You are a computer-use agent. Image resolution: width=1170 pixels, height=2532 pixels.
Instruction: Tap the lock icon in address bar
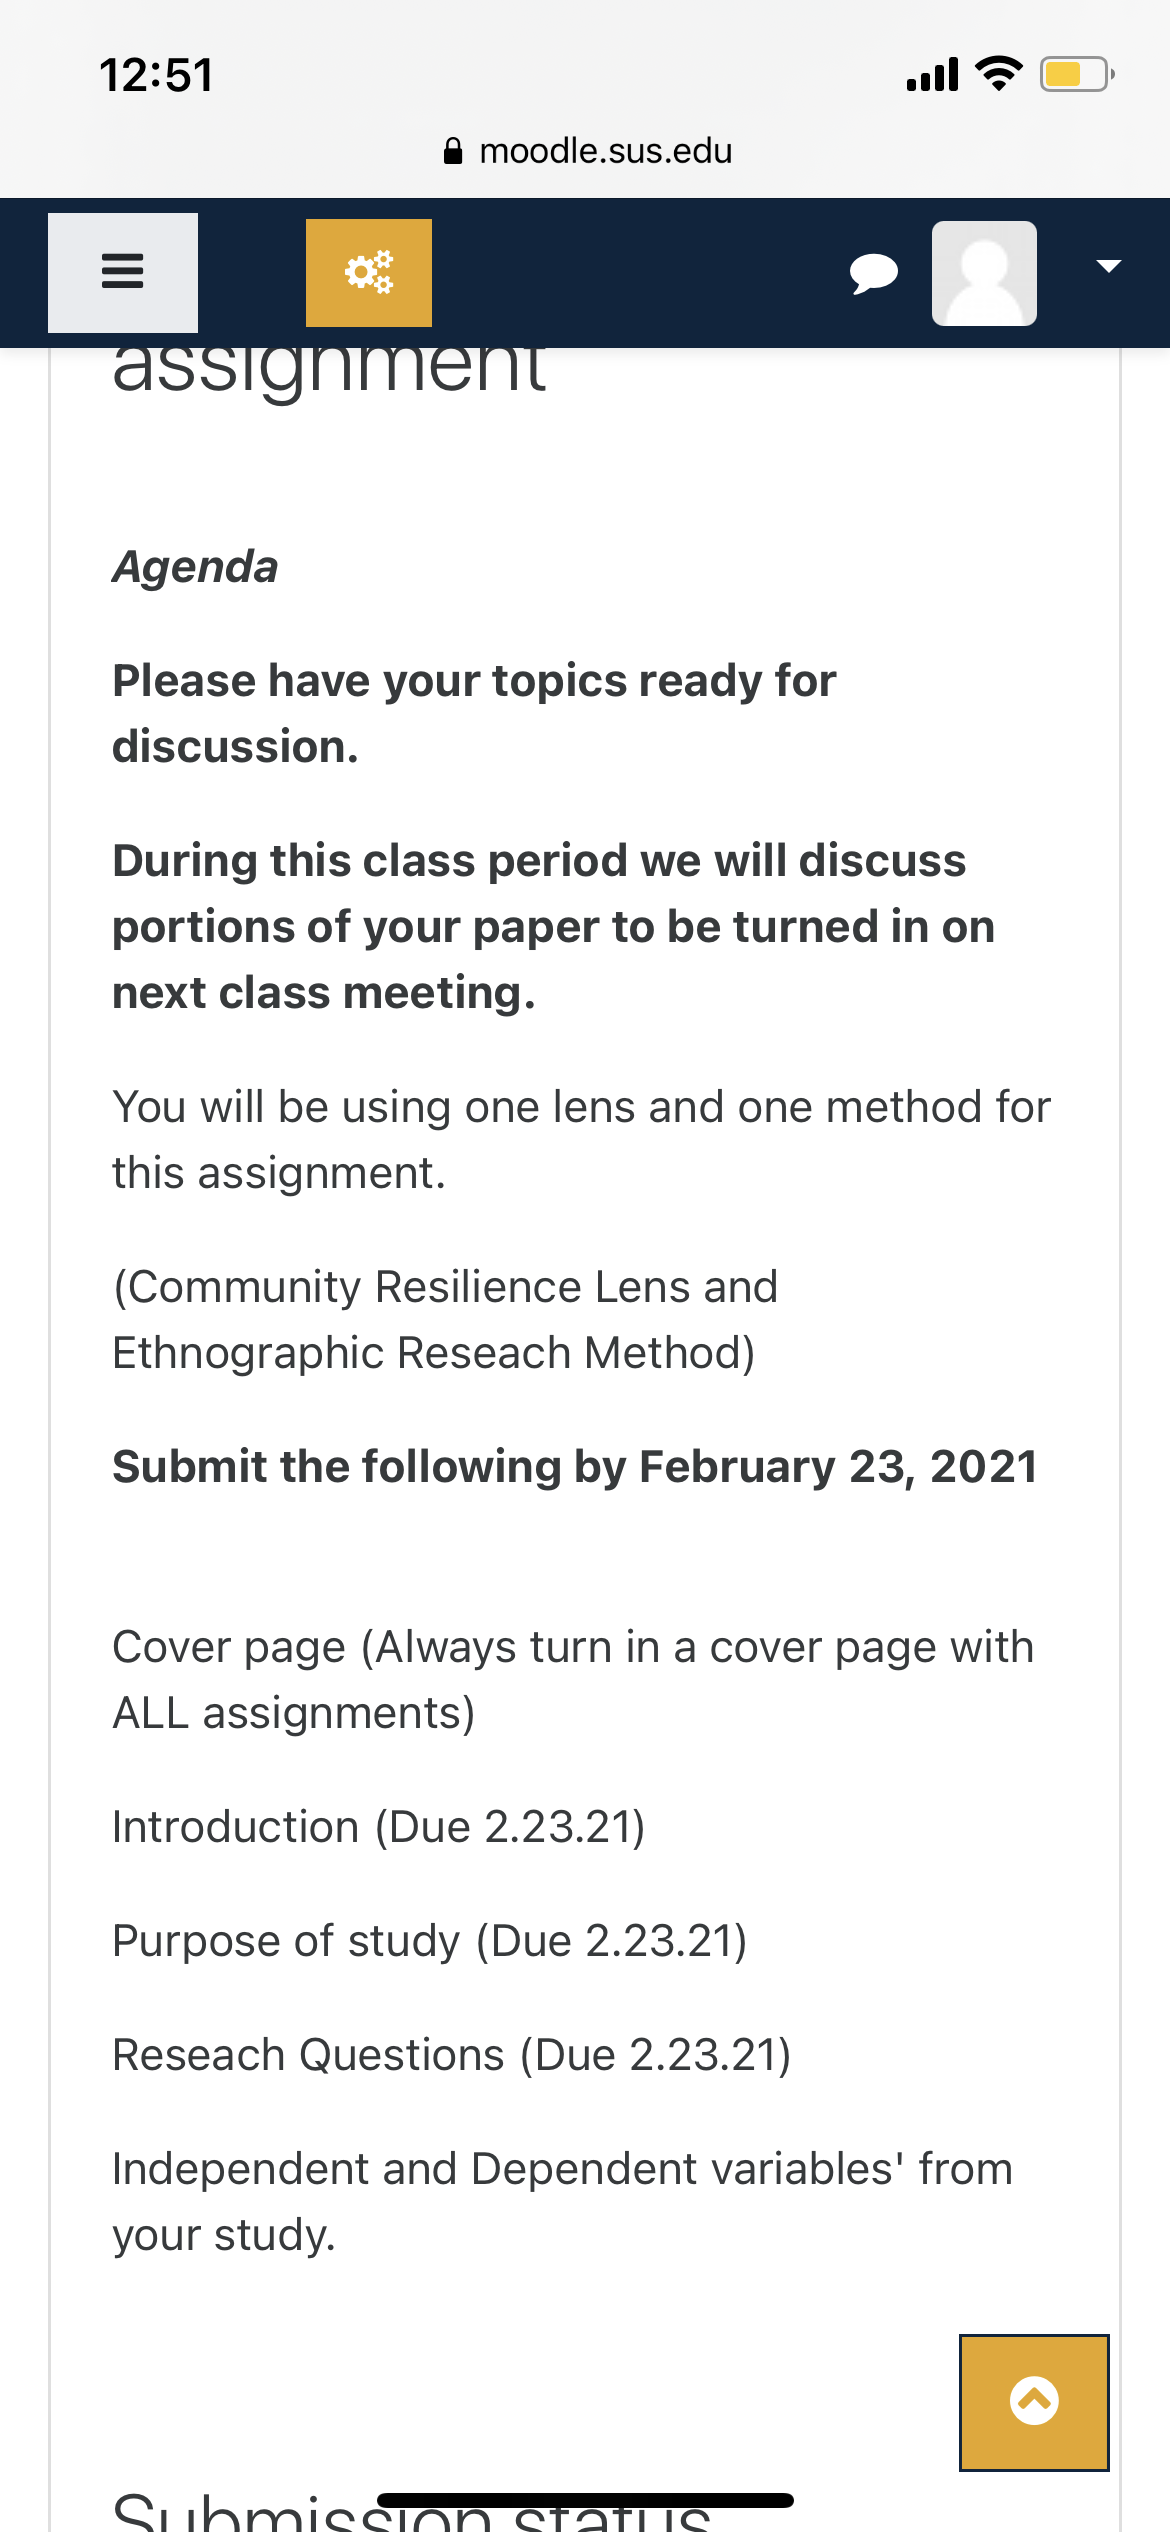(x=453, y=151)
